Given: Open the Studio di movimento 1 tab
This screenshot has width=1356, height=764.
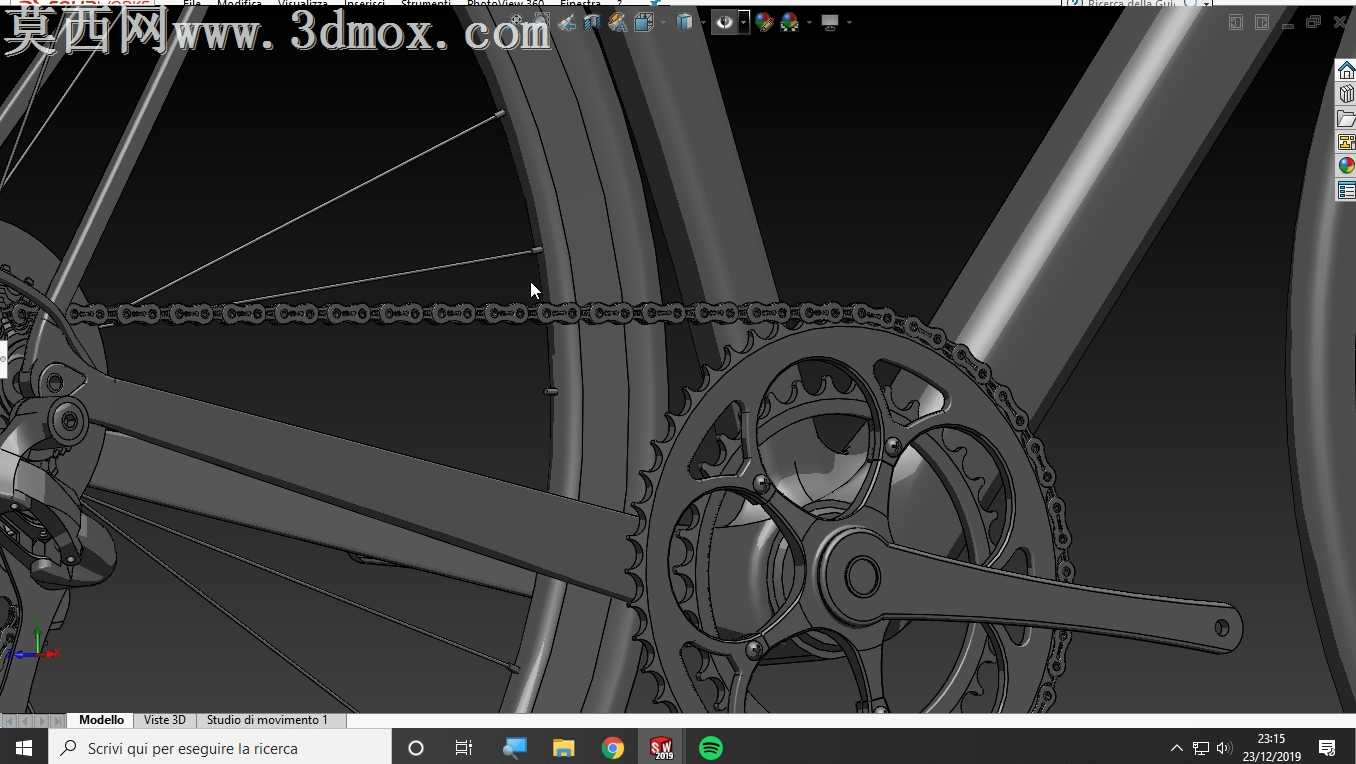Looking at the screenshot, I should [x=267, y=720].
